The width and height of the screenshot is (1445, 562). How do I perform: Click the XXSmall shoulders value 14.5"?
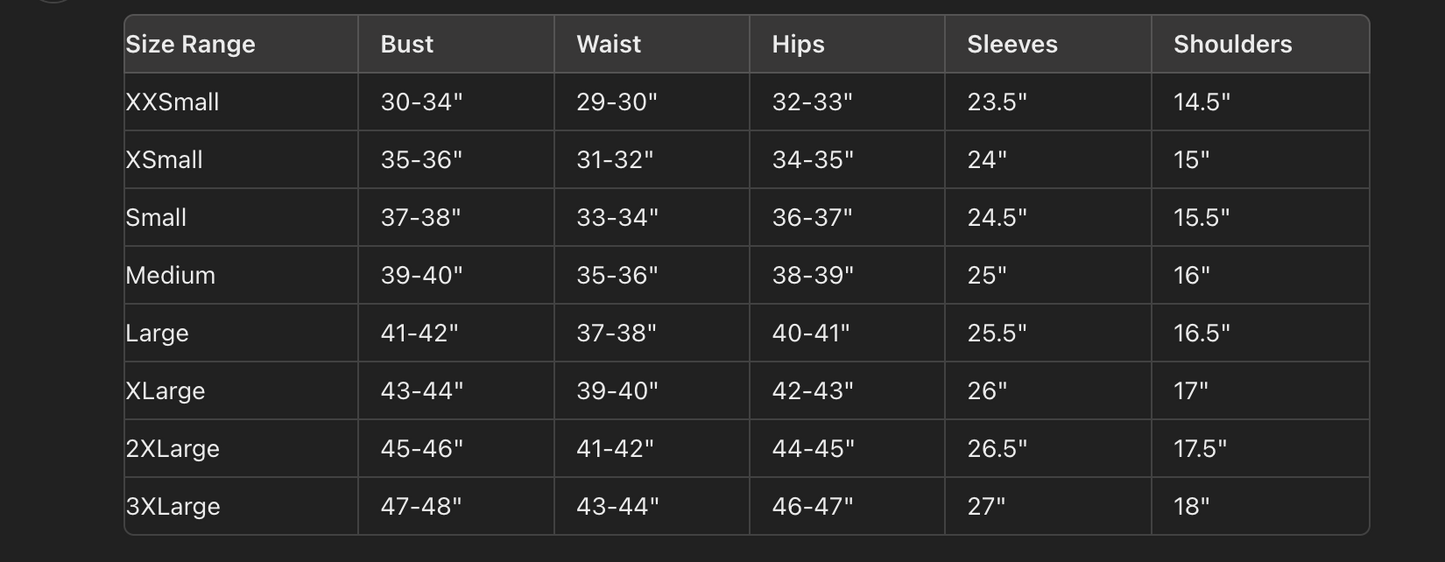[1202, 102]
